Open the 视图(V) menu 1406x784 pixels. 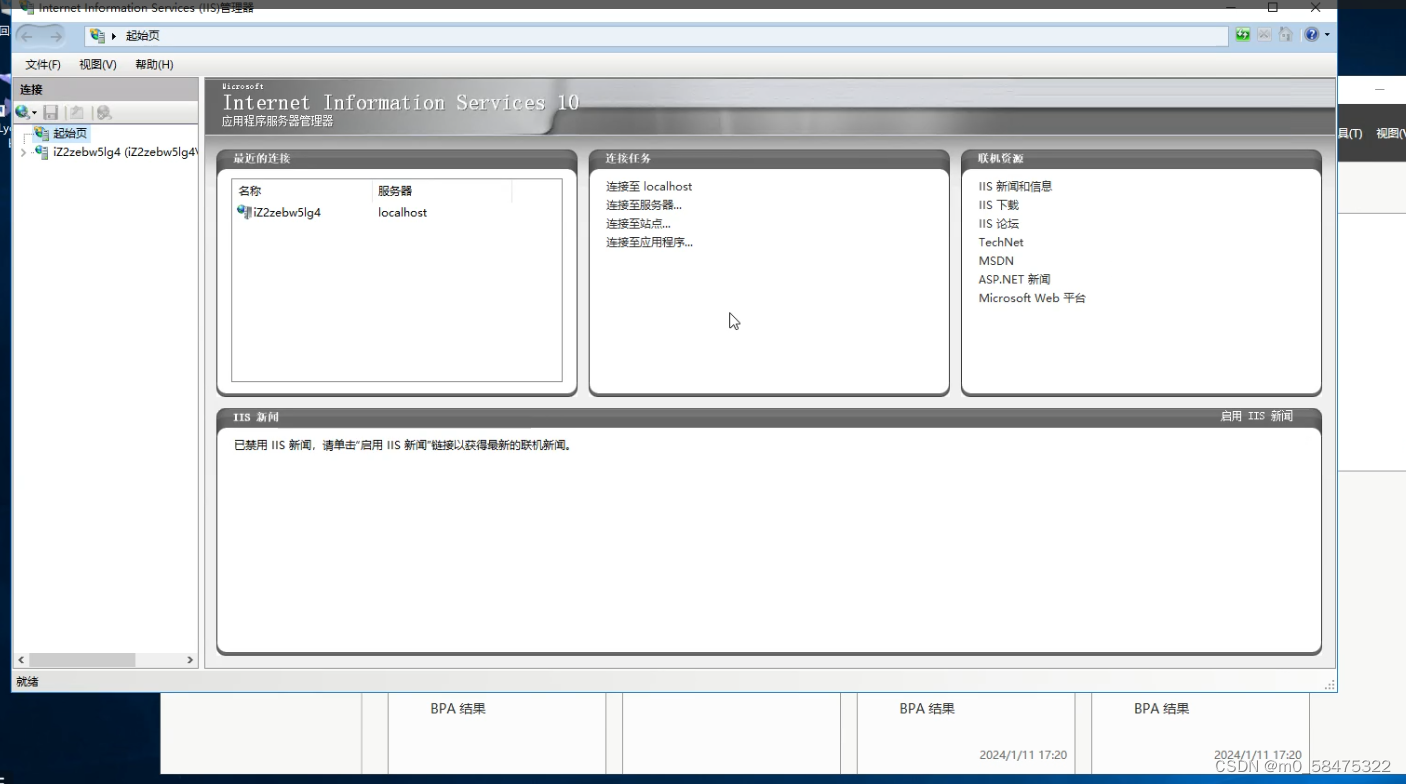coord(97,64)
